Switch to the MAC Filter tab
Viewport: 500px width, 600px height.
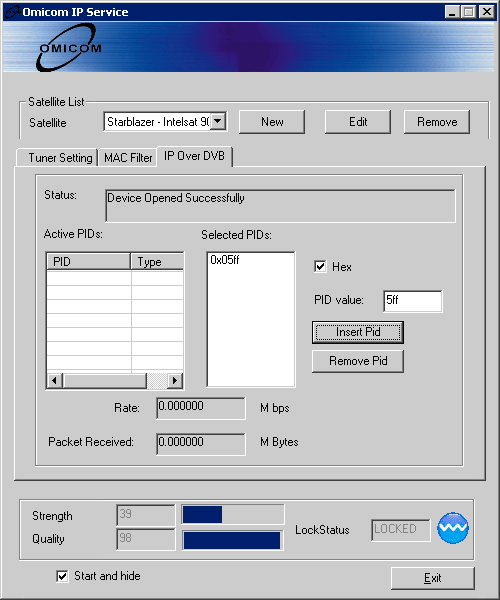[128, 157]
